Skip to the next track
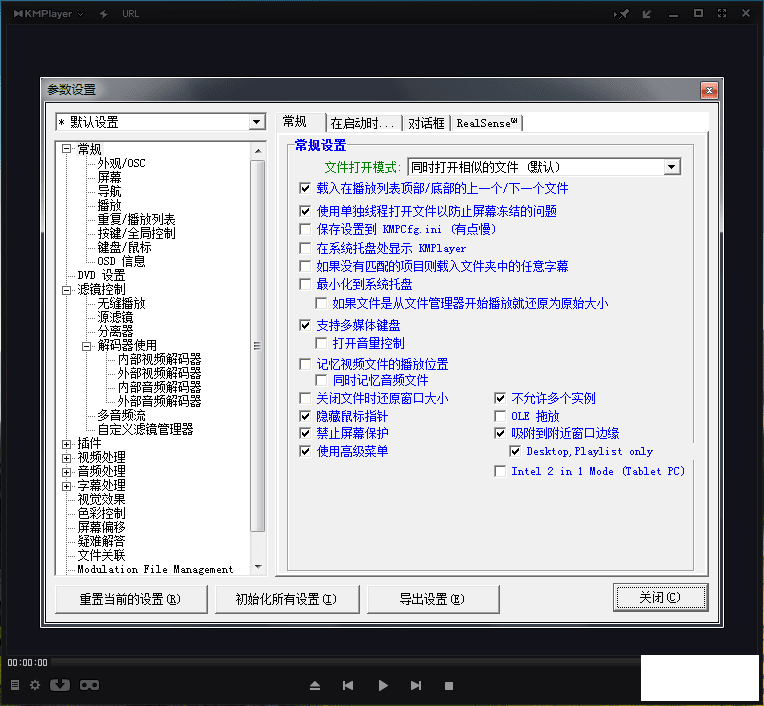This screenshot has width=764, height=706. tap(416, 686)
